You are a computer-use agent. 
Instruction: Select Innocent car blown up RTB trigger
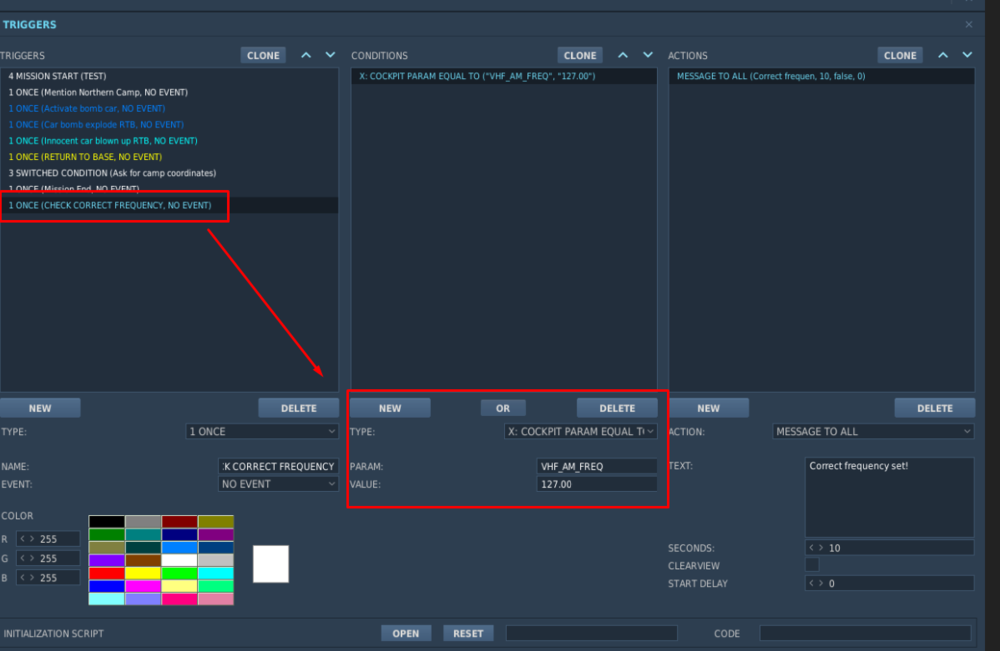169,140
